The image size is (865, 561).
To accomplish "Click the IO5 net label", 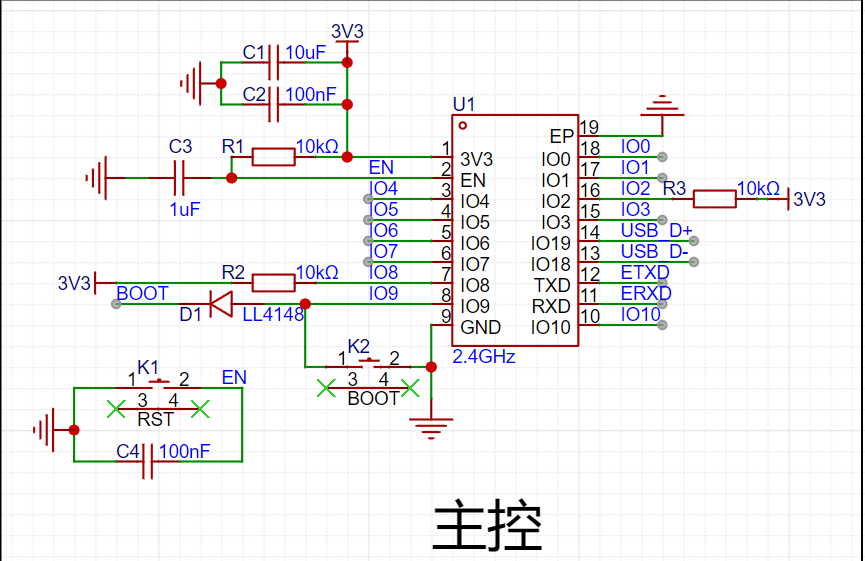I will [x=383, y=209].
